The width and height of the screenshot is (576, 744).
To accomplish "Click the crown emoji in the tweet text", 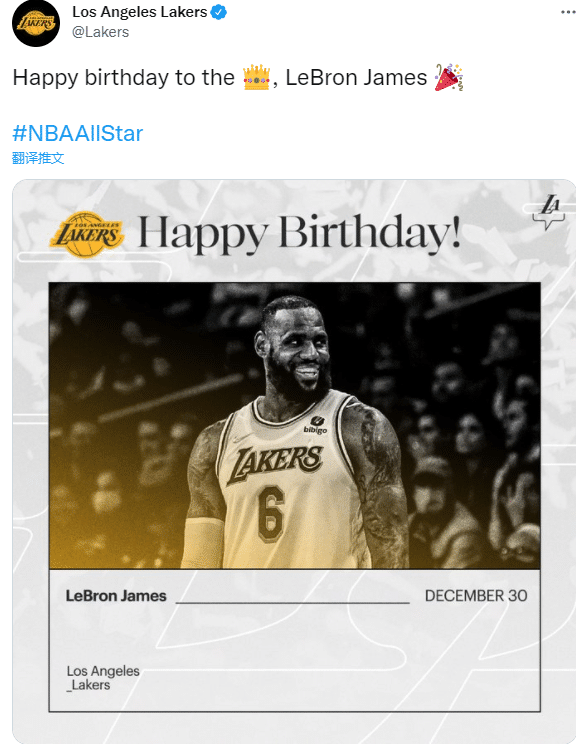I will click(x=256, y=77).
